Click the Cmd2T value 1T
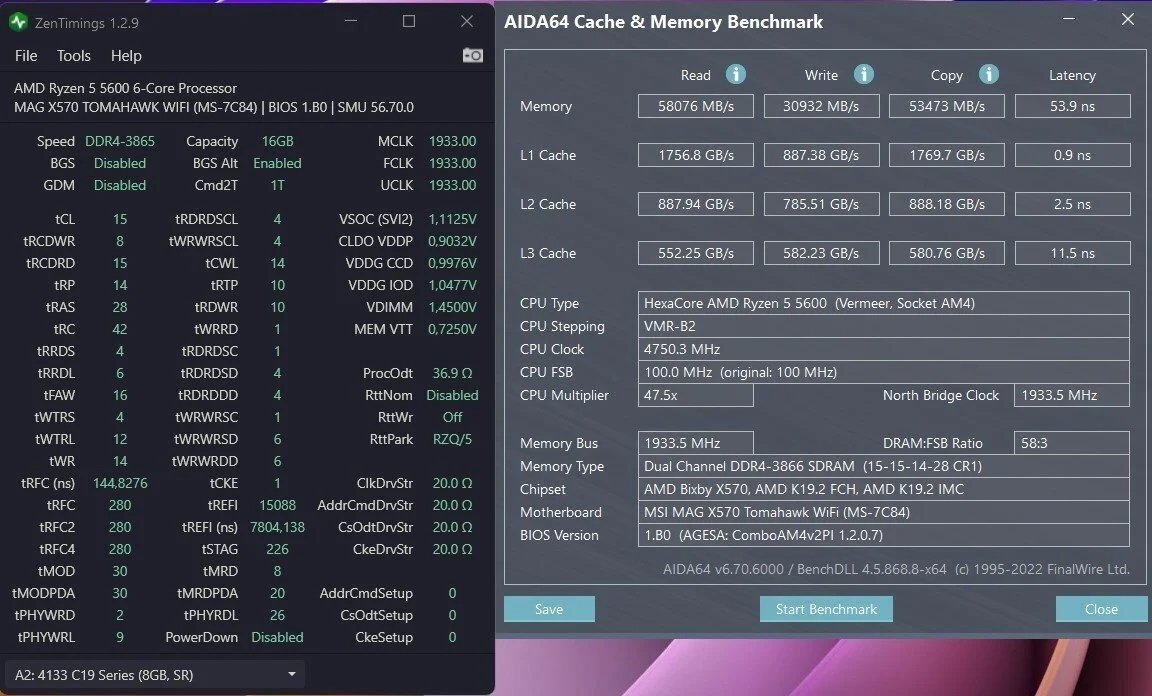The height and width of the screenshot is (696, 1152). [277, 185]
